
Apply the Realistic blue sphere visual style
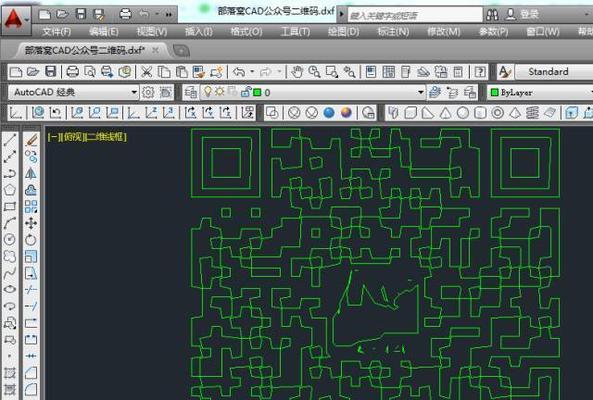[x=329, y=113]
